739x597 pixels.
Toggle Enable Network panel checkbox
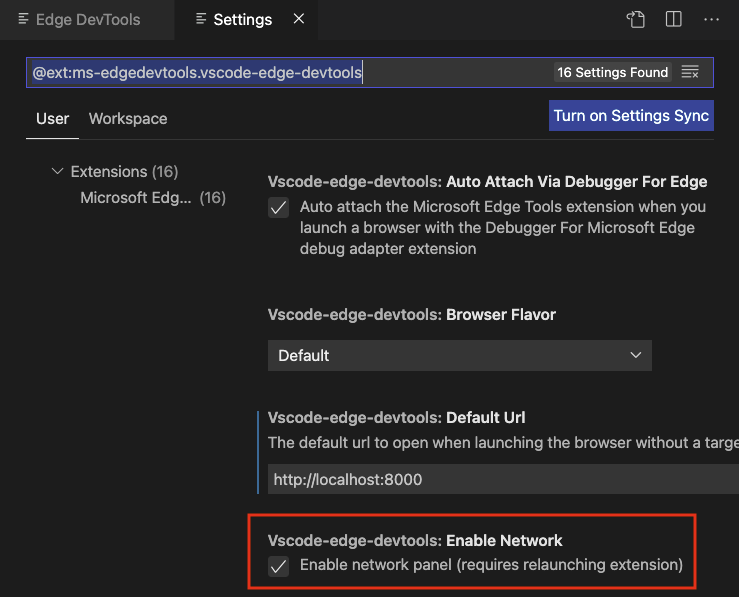coord(278,566)
